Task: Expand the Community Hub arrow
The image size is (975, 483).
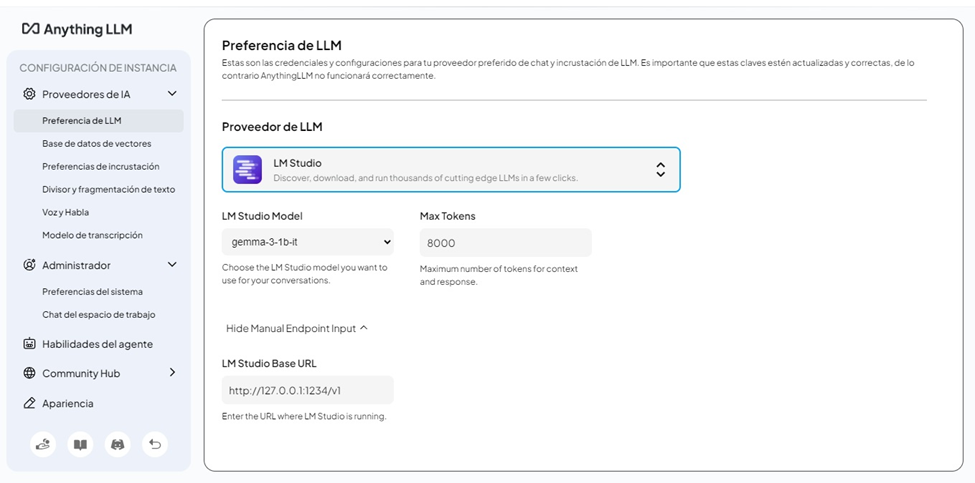Action: click(x=172, y=373)
